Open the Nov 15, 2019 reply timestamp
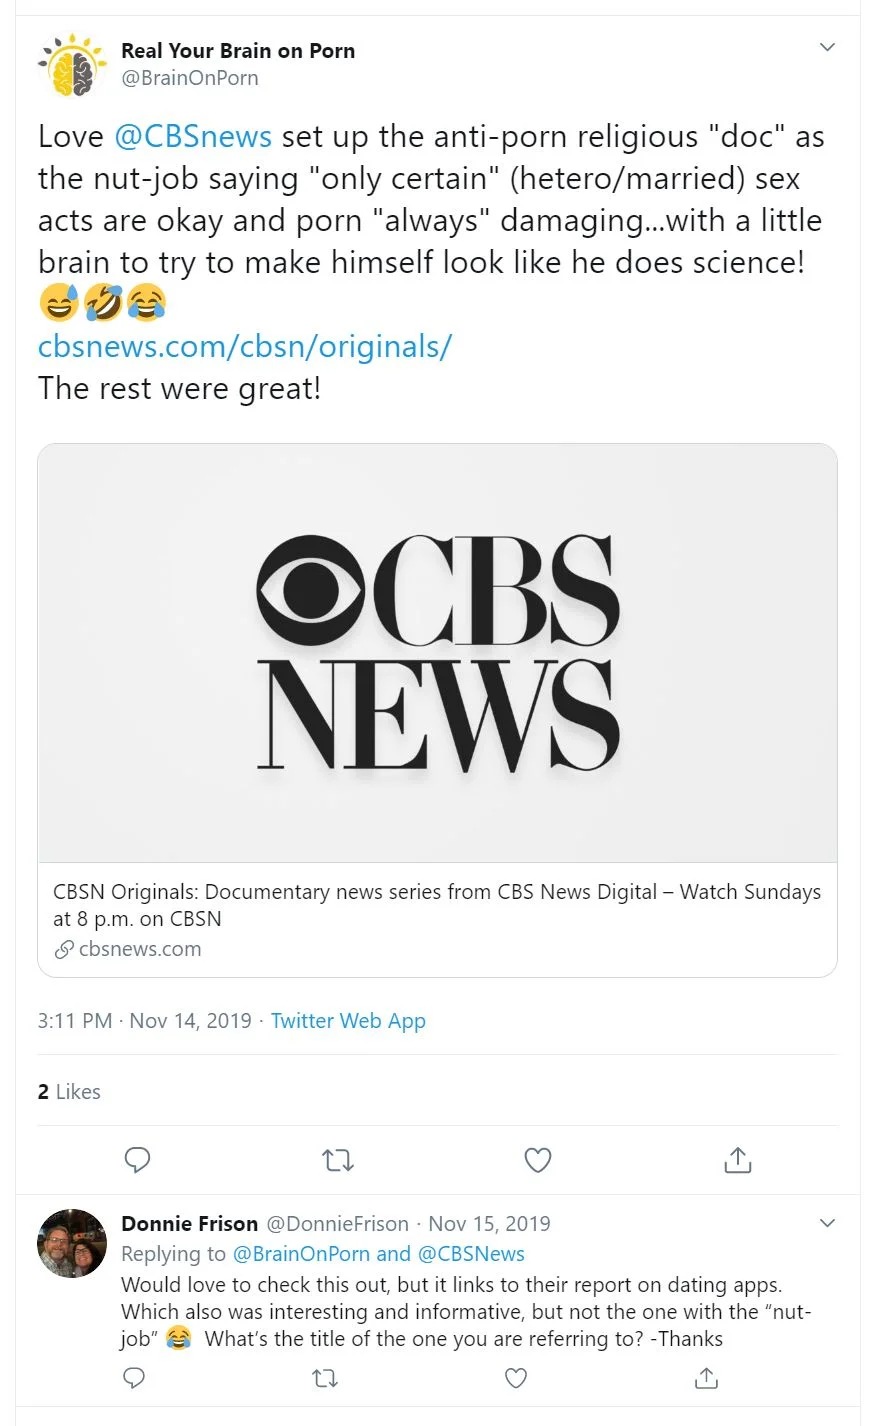Viewport: 880px width, 1426px height. tap(489, 1224)
